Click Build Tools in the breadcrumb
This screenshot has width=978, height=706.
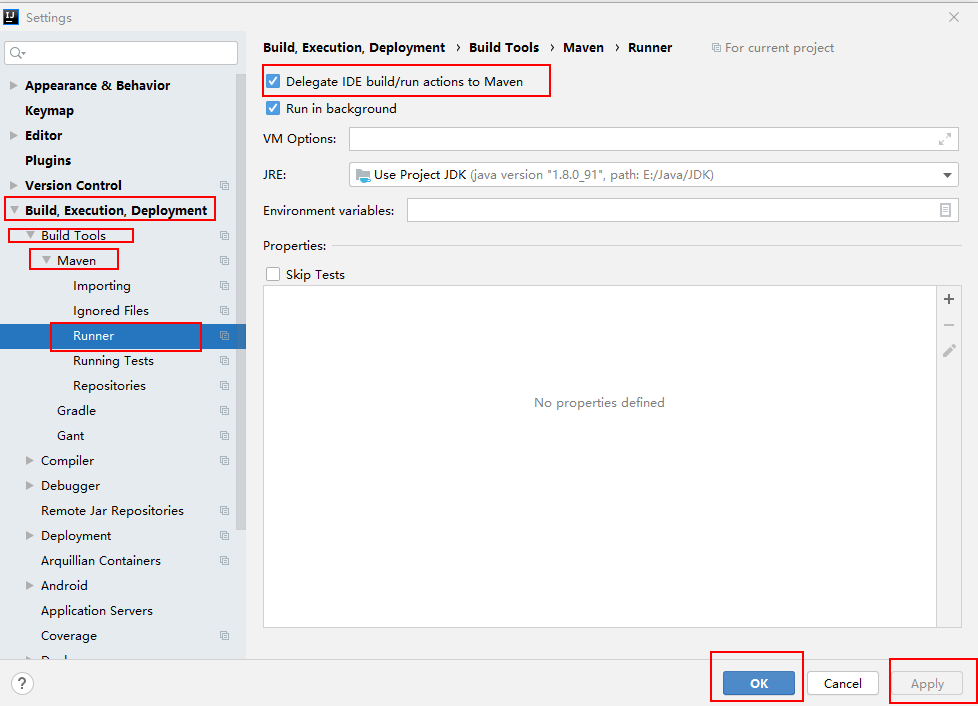[x=504, y=47]
